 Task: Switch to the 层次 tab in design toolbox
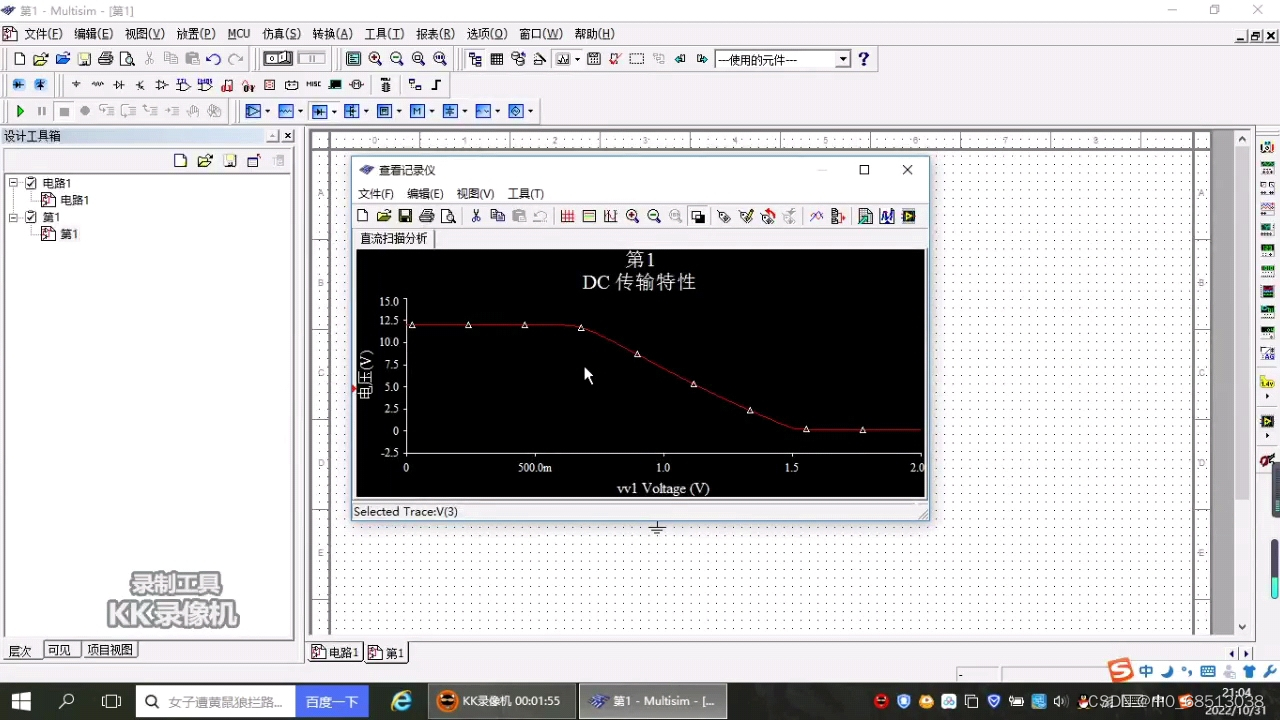coord(20,650)
